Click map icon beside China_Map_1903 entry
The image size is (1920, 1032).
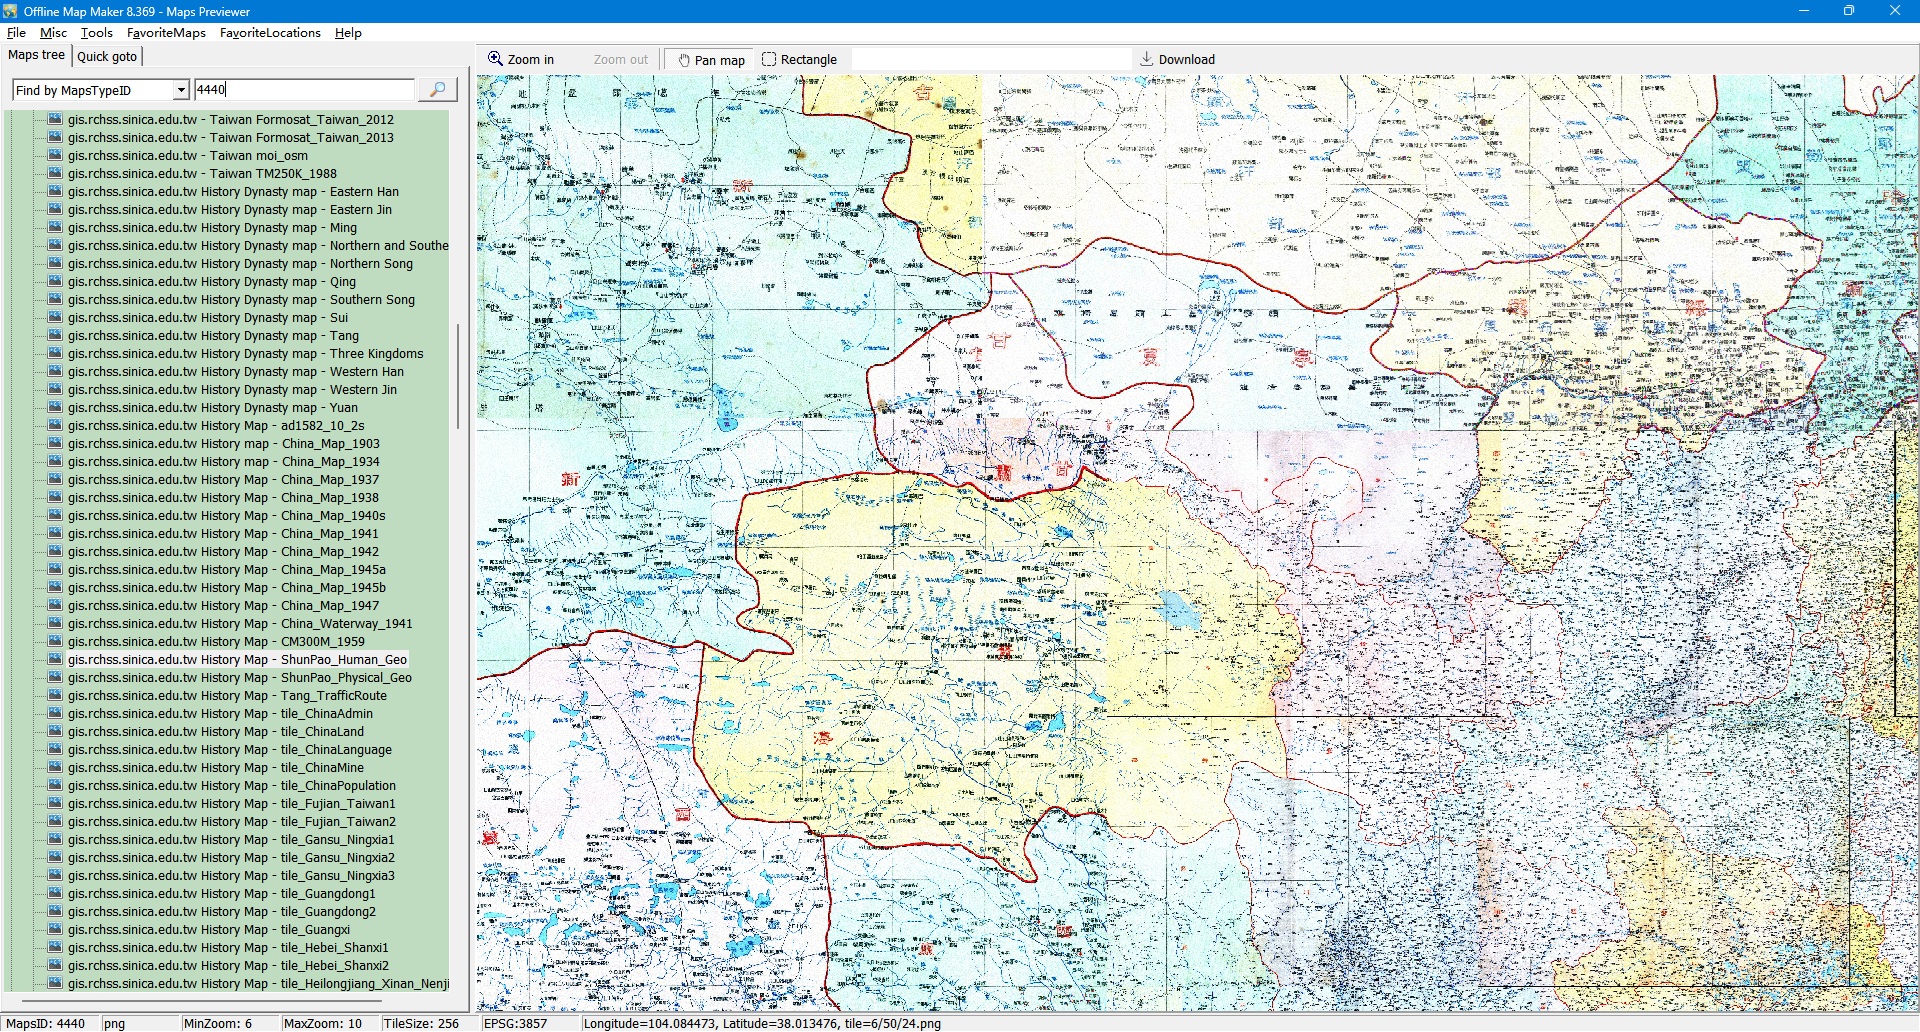coord(55,444)
